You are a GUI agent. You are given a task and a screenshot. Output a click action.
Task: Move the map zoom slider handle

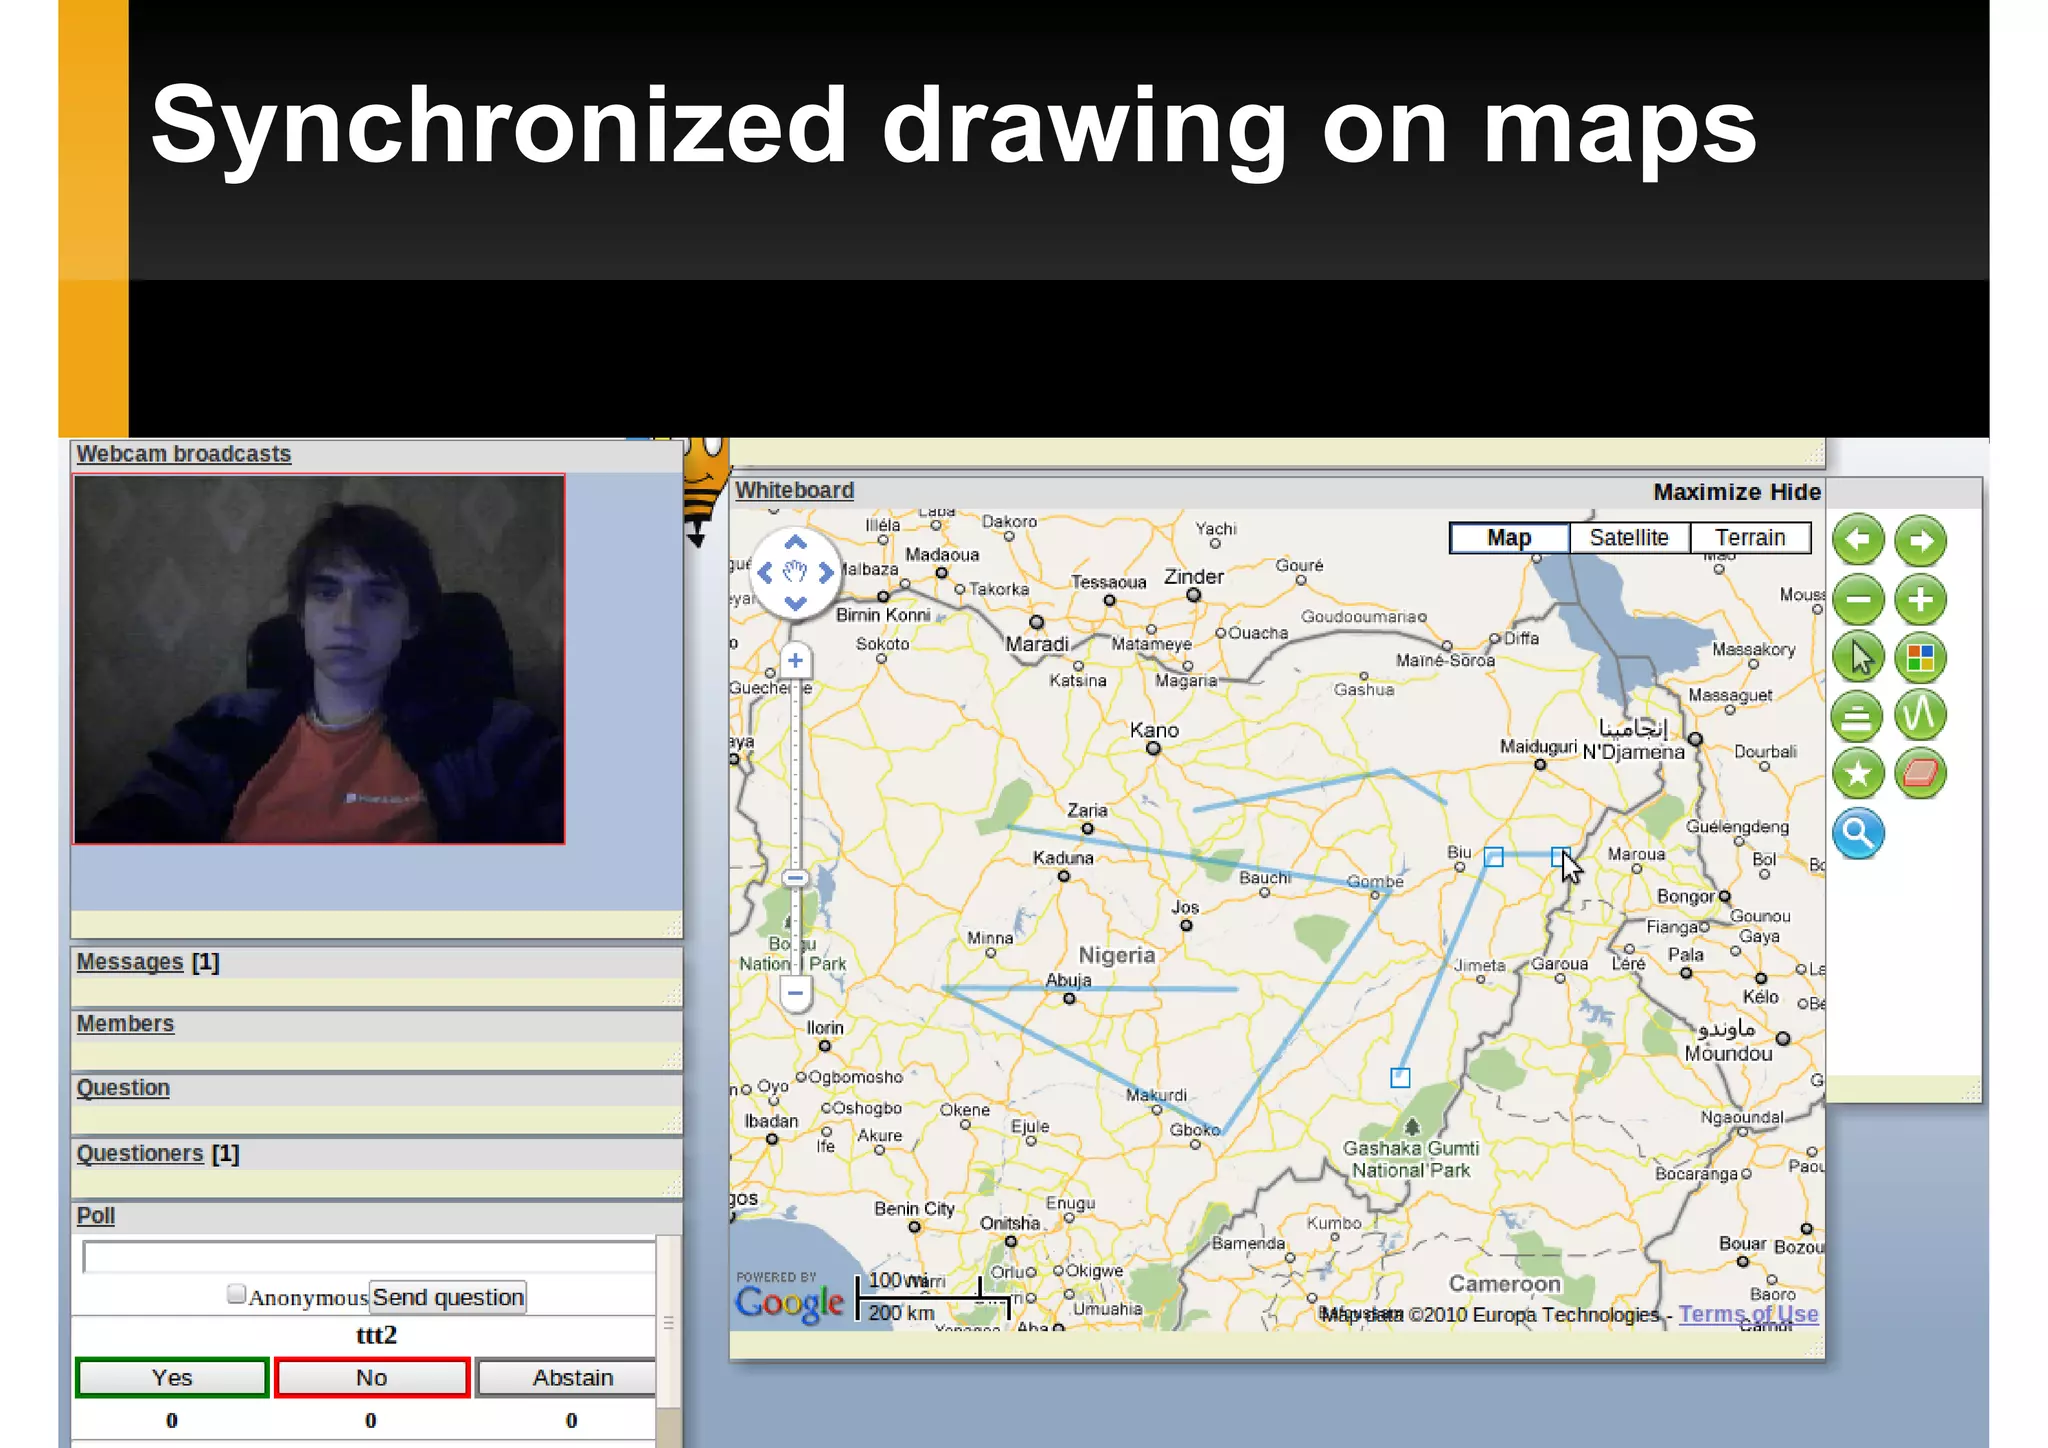(x=795, y=878)
